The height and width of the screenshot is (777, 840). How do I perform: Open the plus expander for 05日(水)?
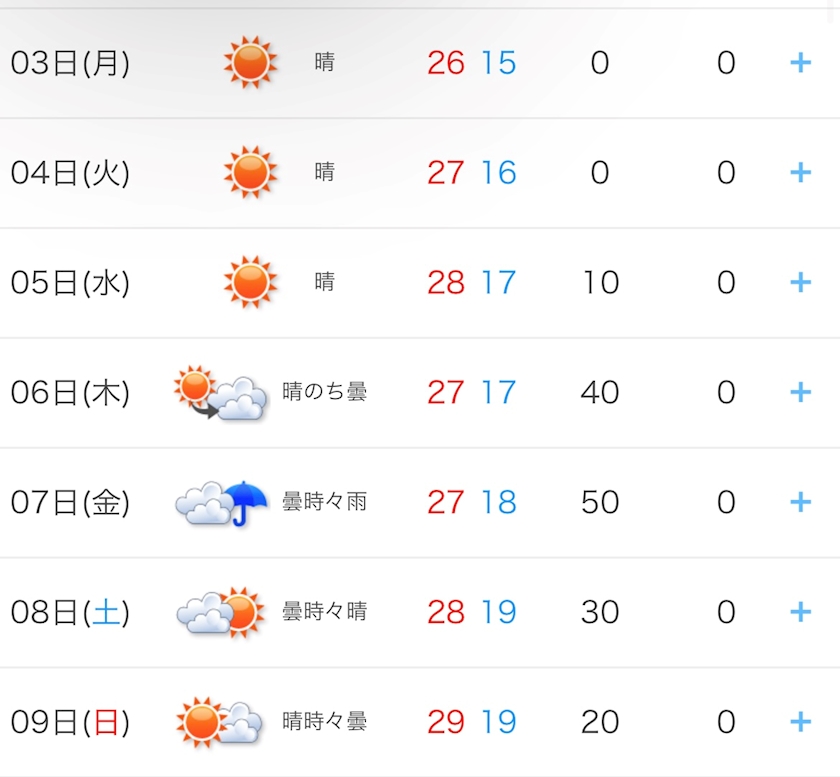tap(800, 282)
